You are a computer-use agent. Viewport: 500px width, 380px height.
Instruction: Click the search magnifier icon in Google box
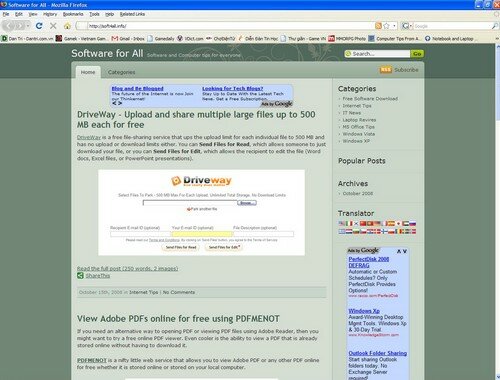[x=495, y=26]
